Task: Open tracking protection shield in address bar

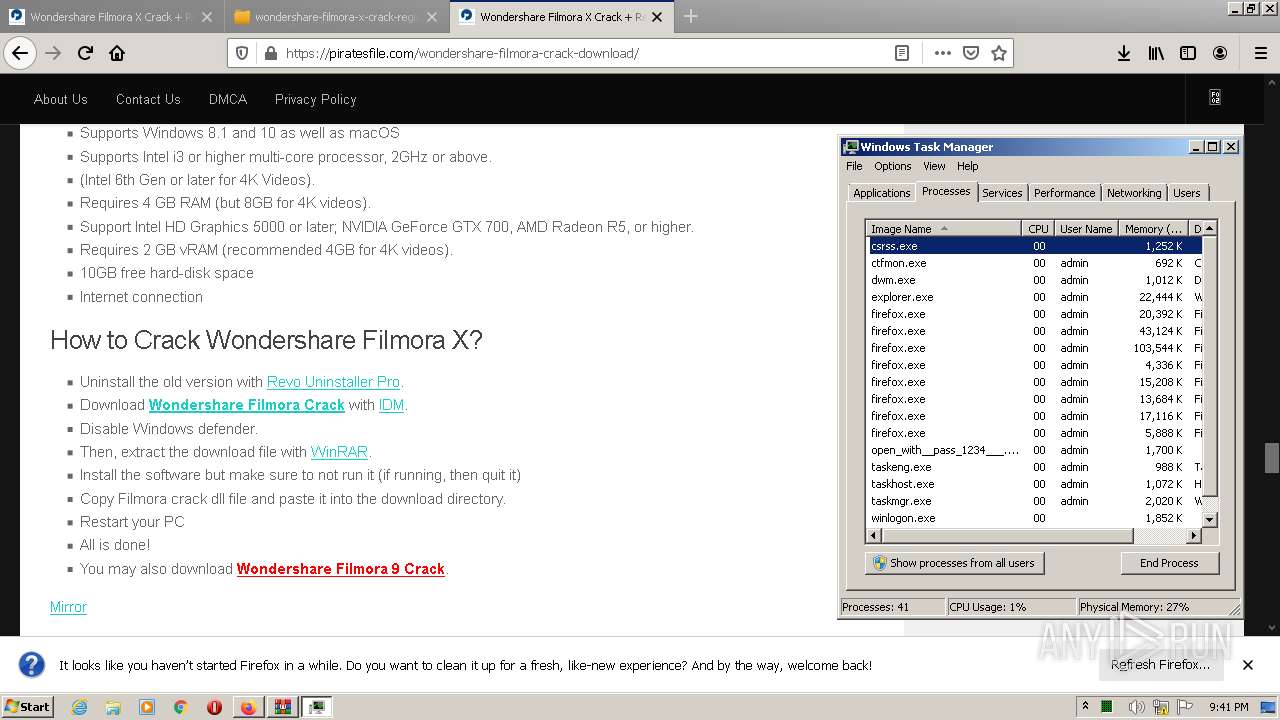Action: (x=241, y=53)
